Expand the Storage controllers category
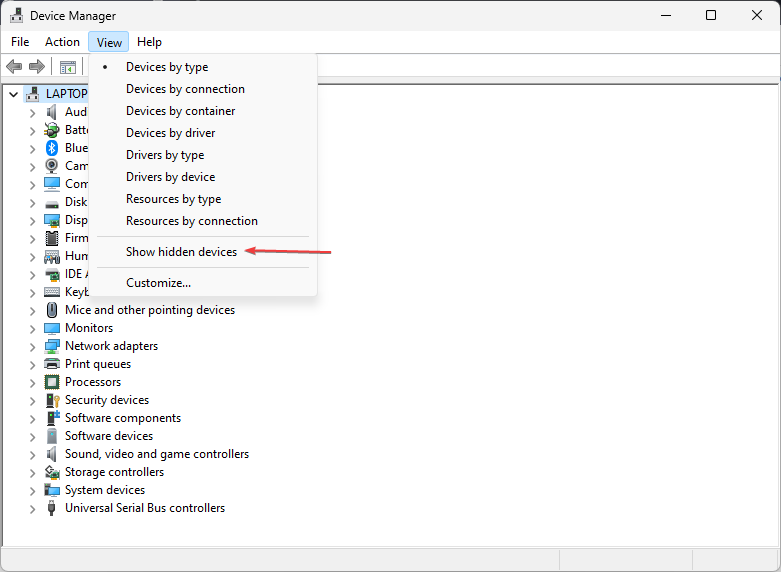 point(32,473)
